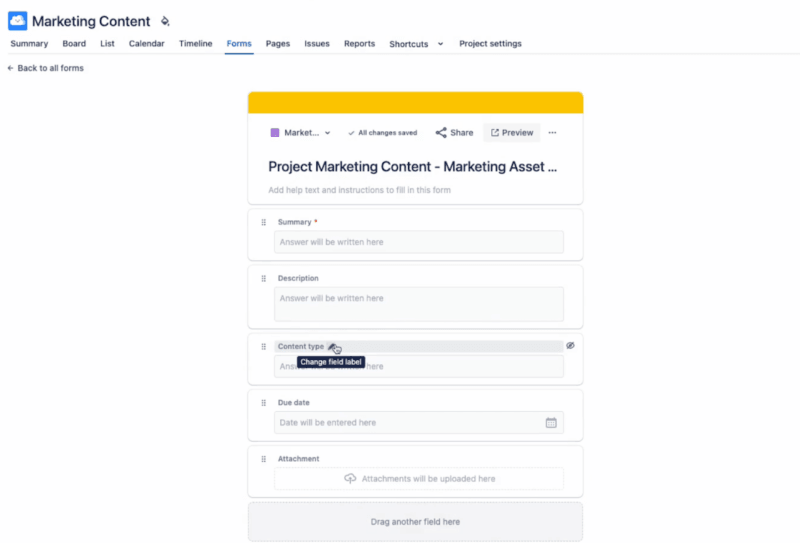800x543 pixels.
Task: Switch to the List tab
Action: 107,44
